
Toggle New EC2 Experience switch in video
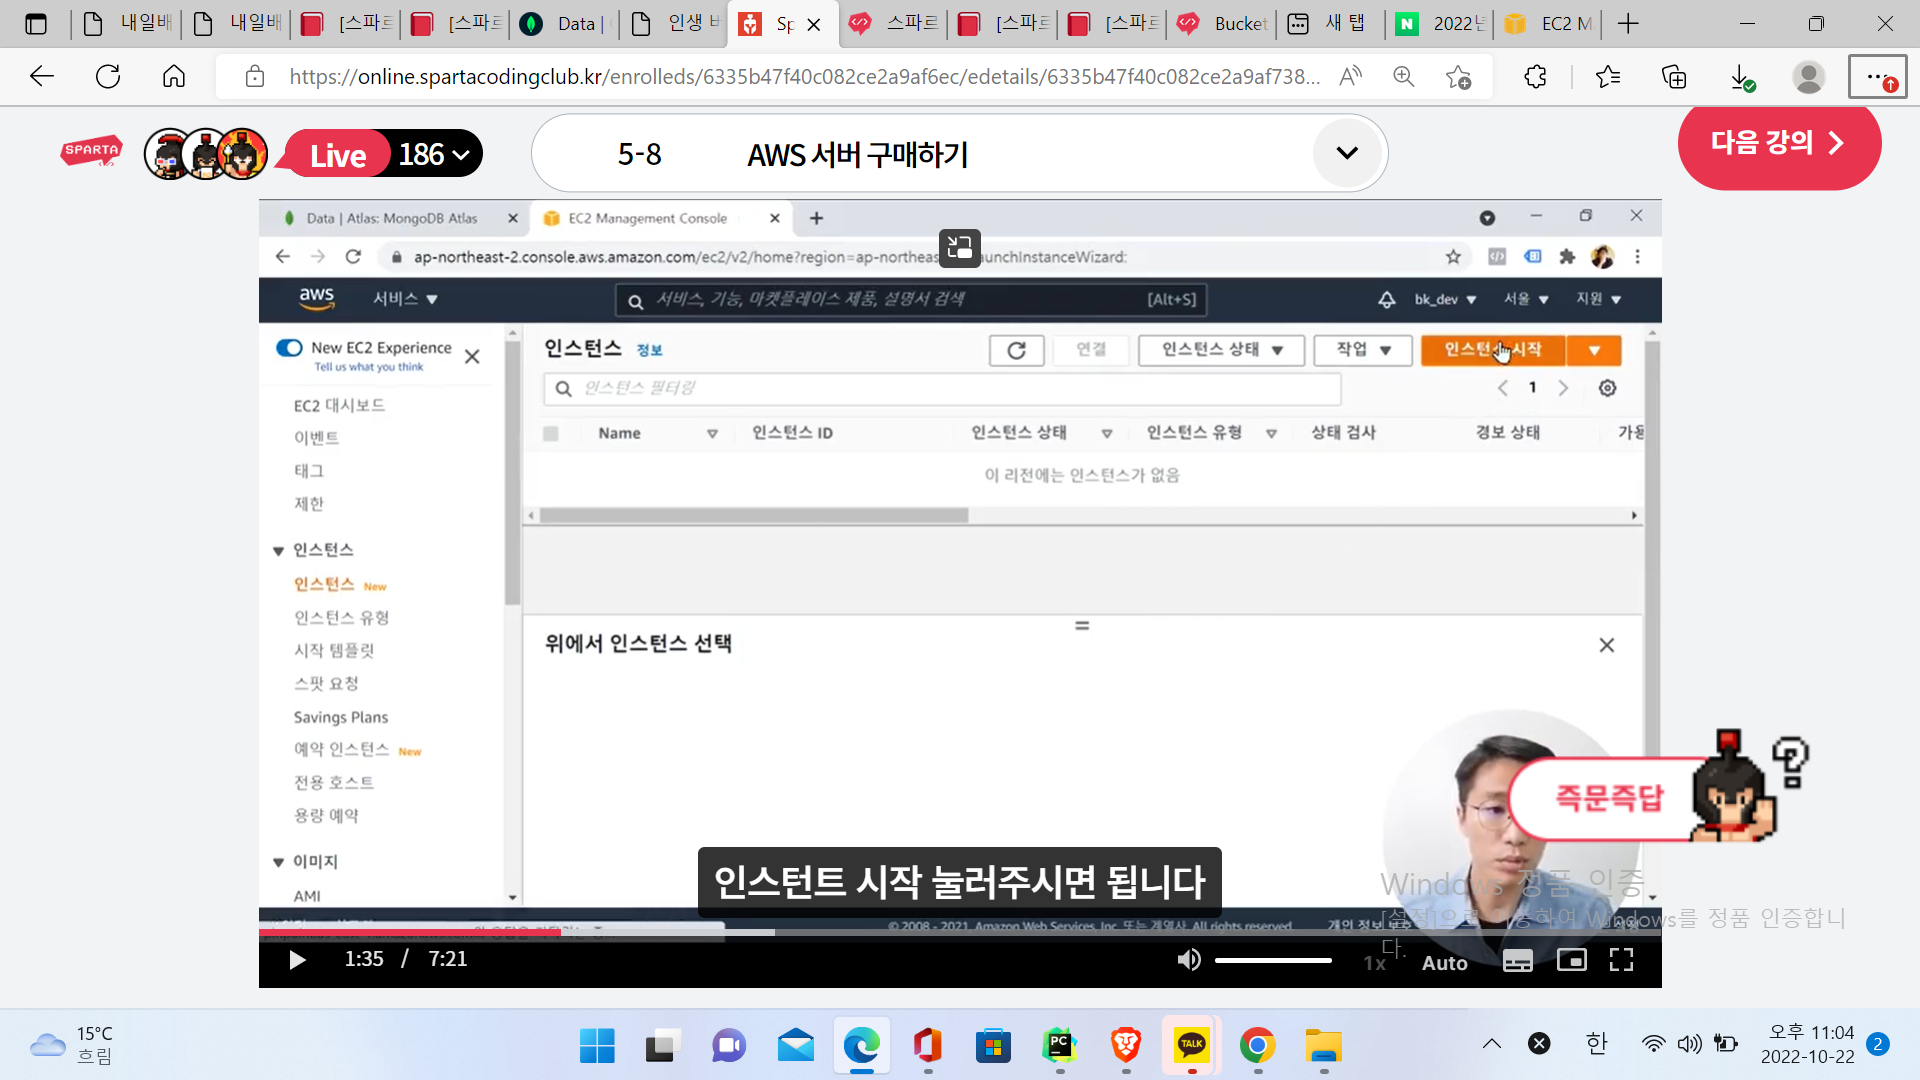(x=289, y=348)
